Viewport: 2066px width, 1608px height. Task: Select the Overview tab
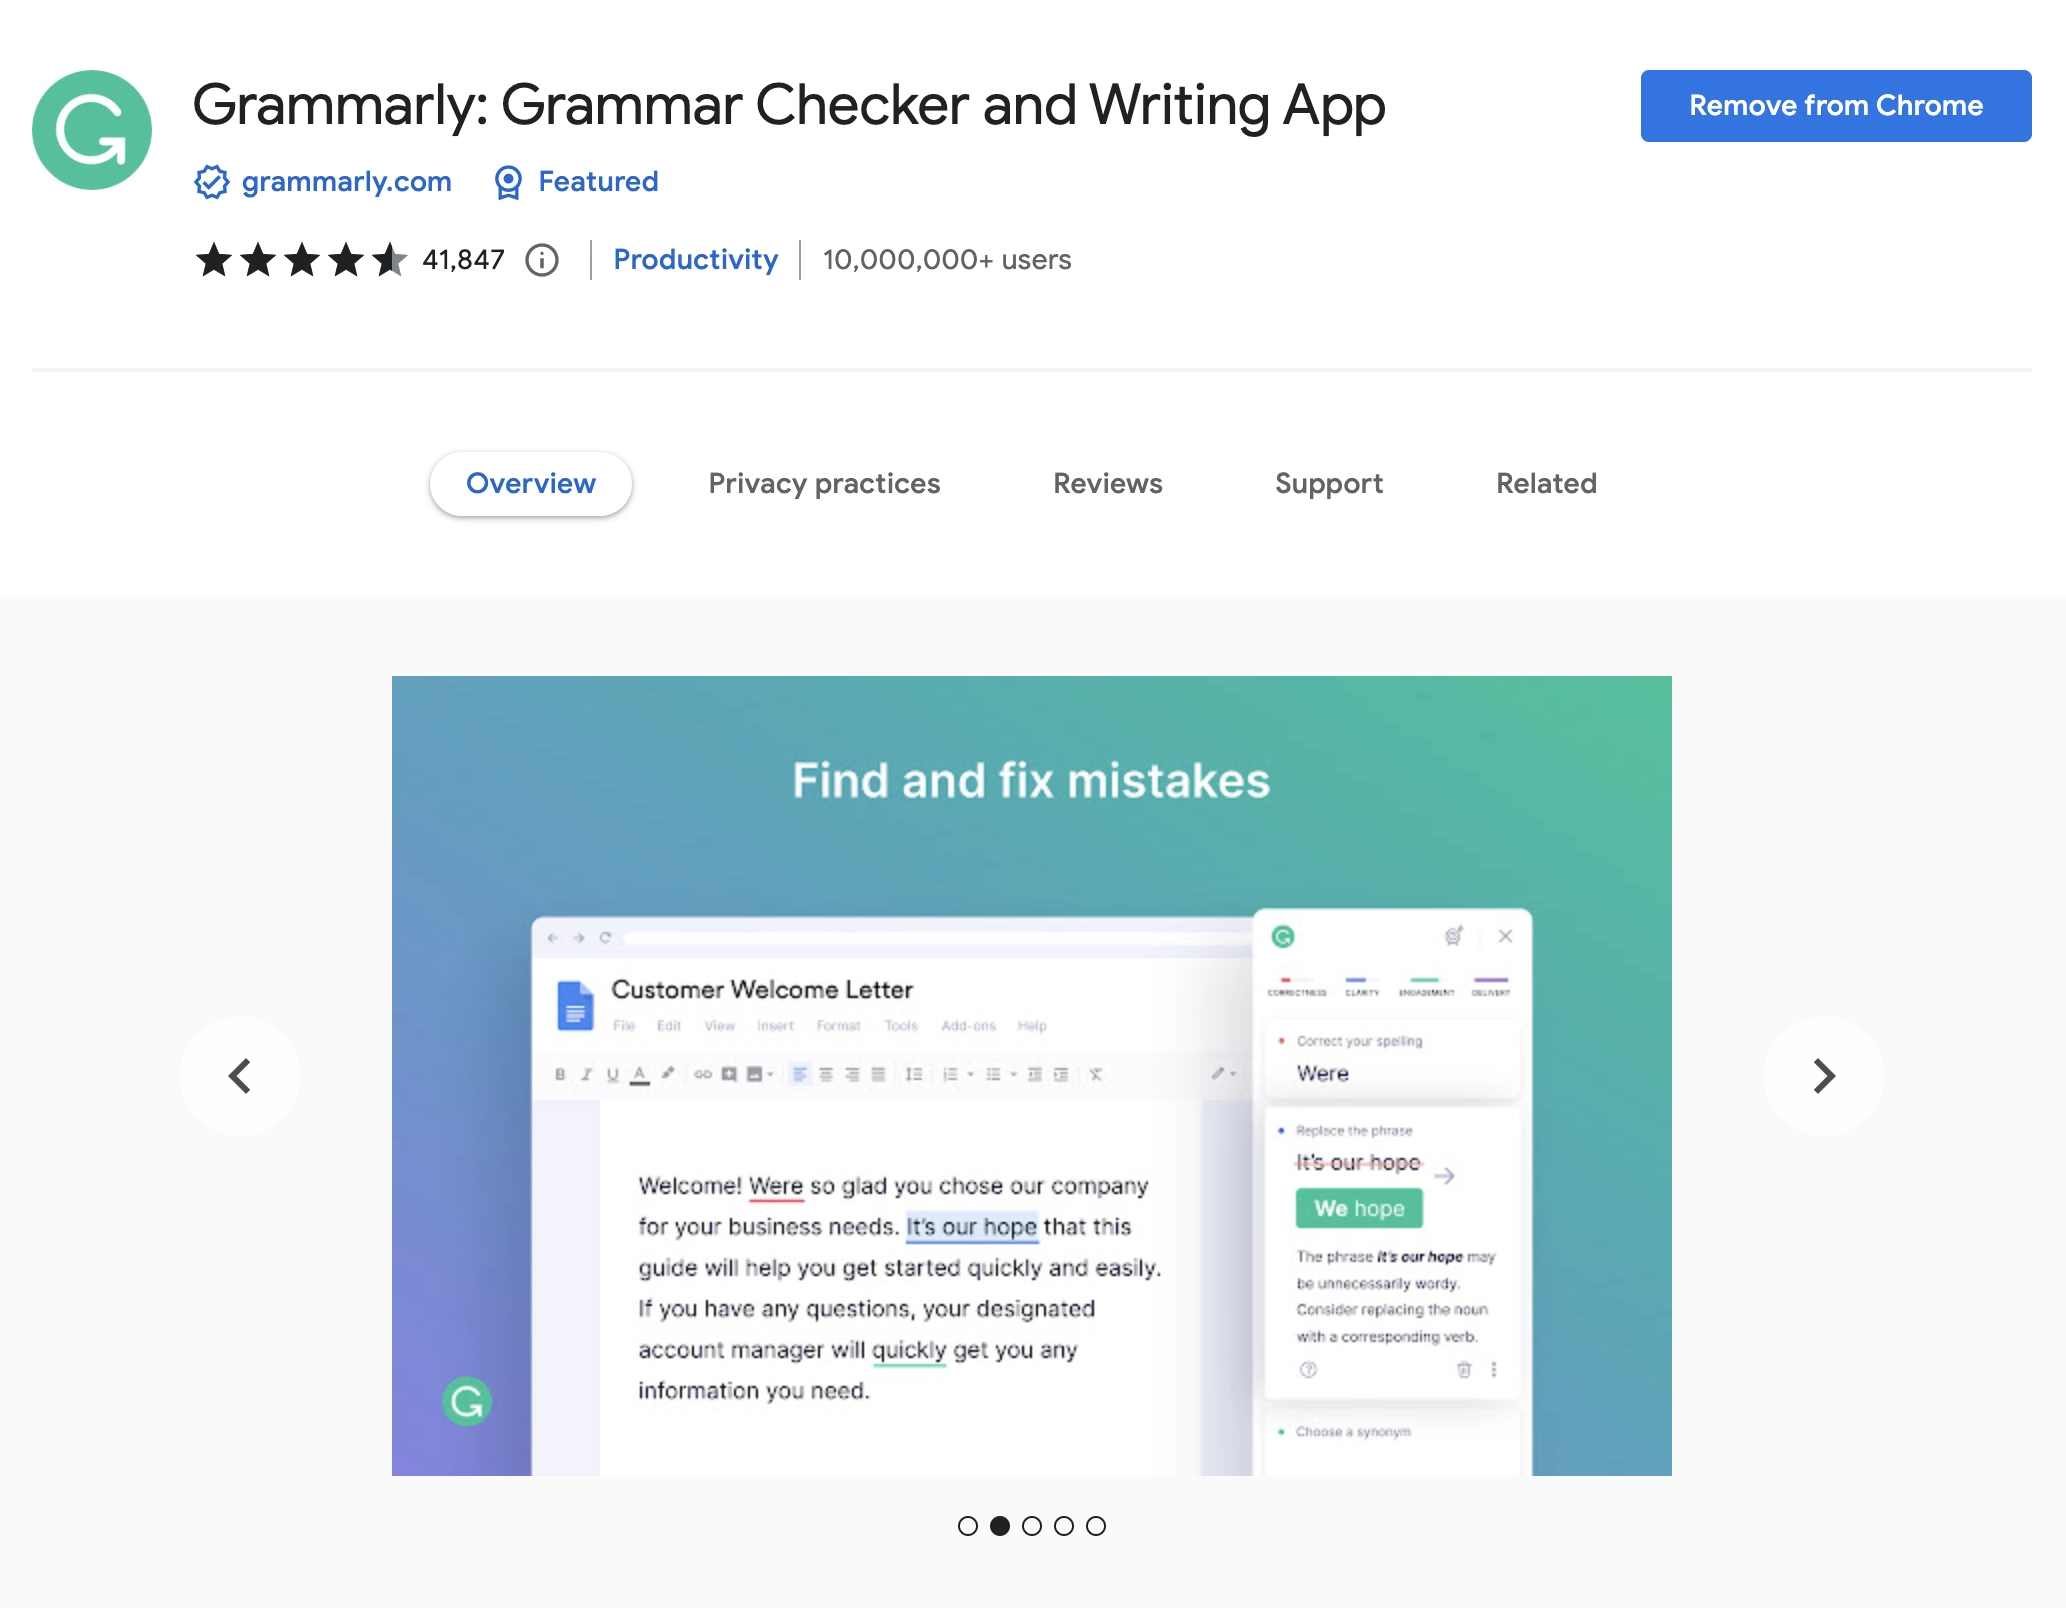[530, 485]
